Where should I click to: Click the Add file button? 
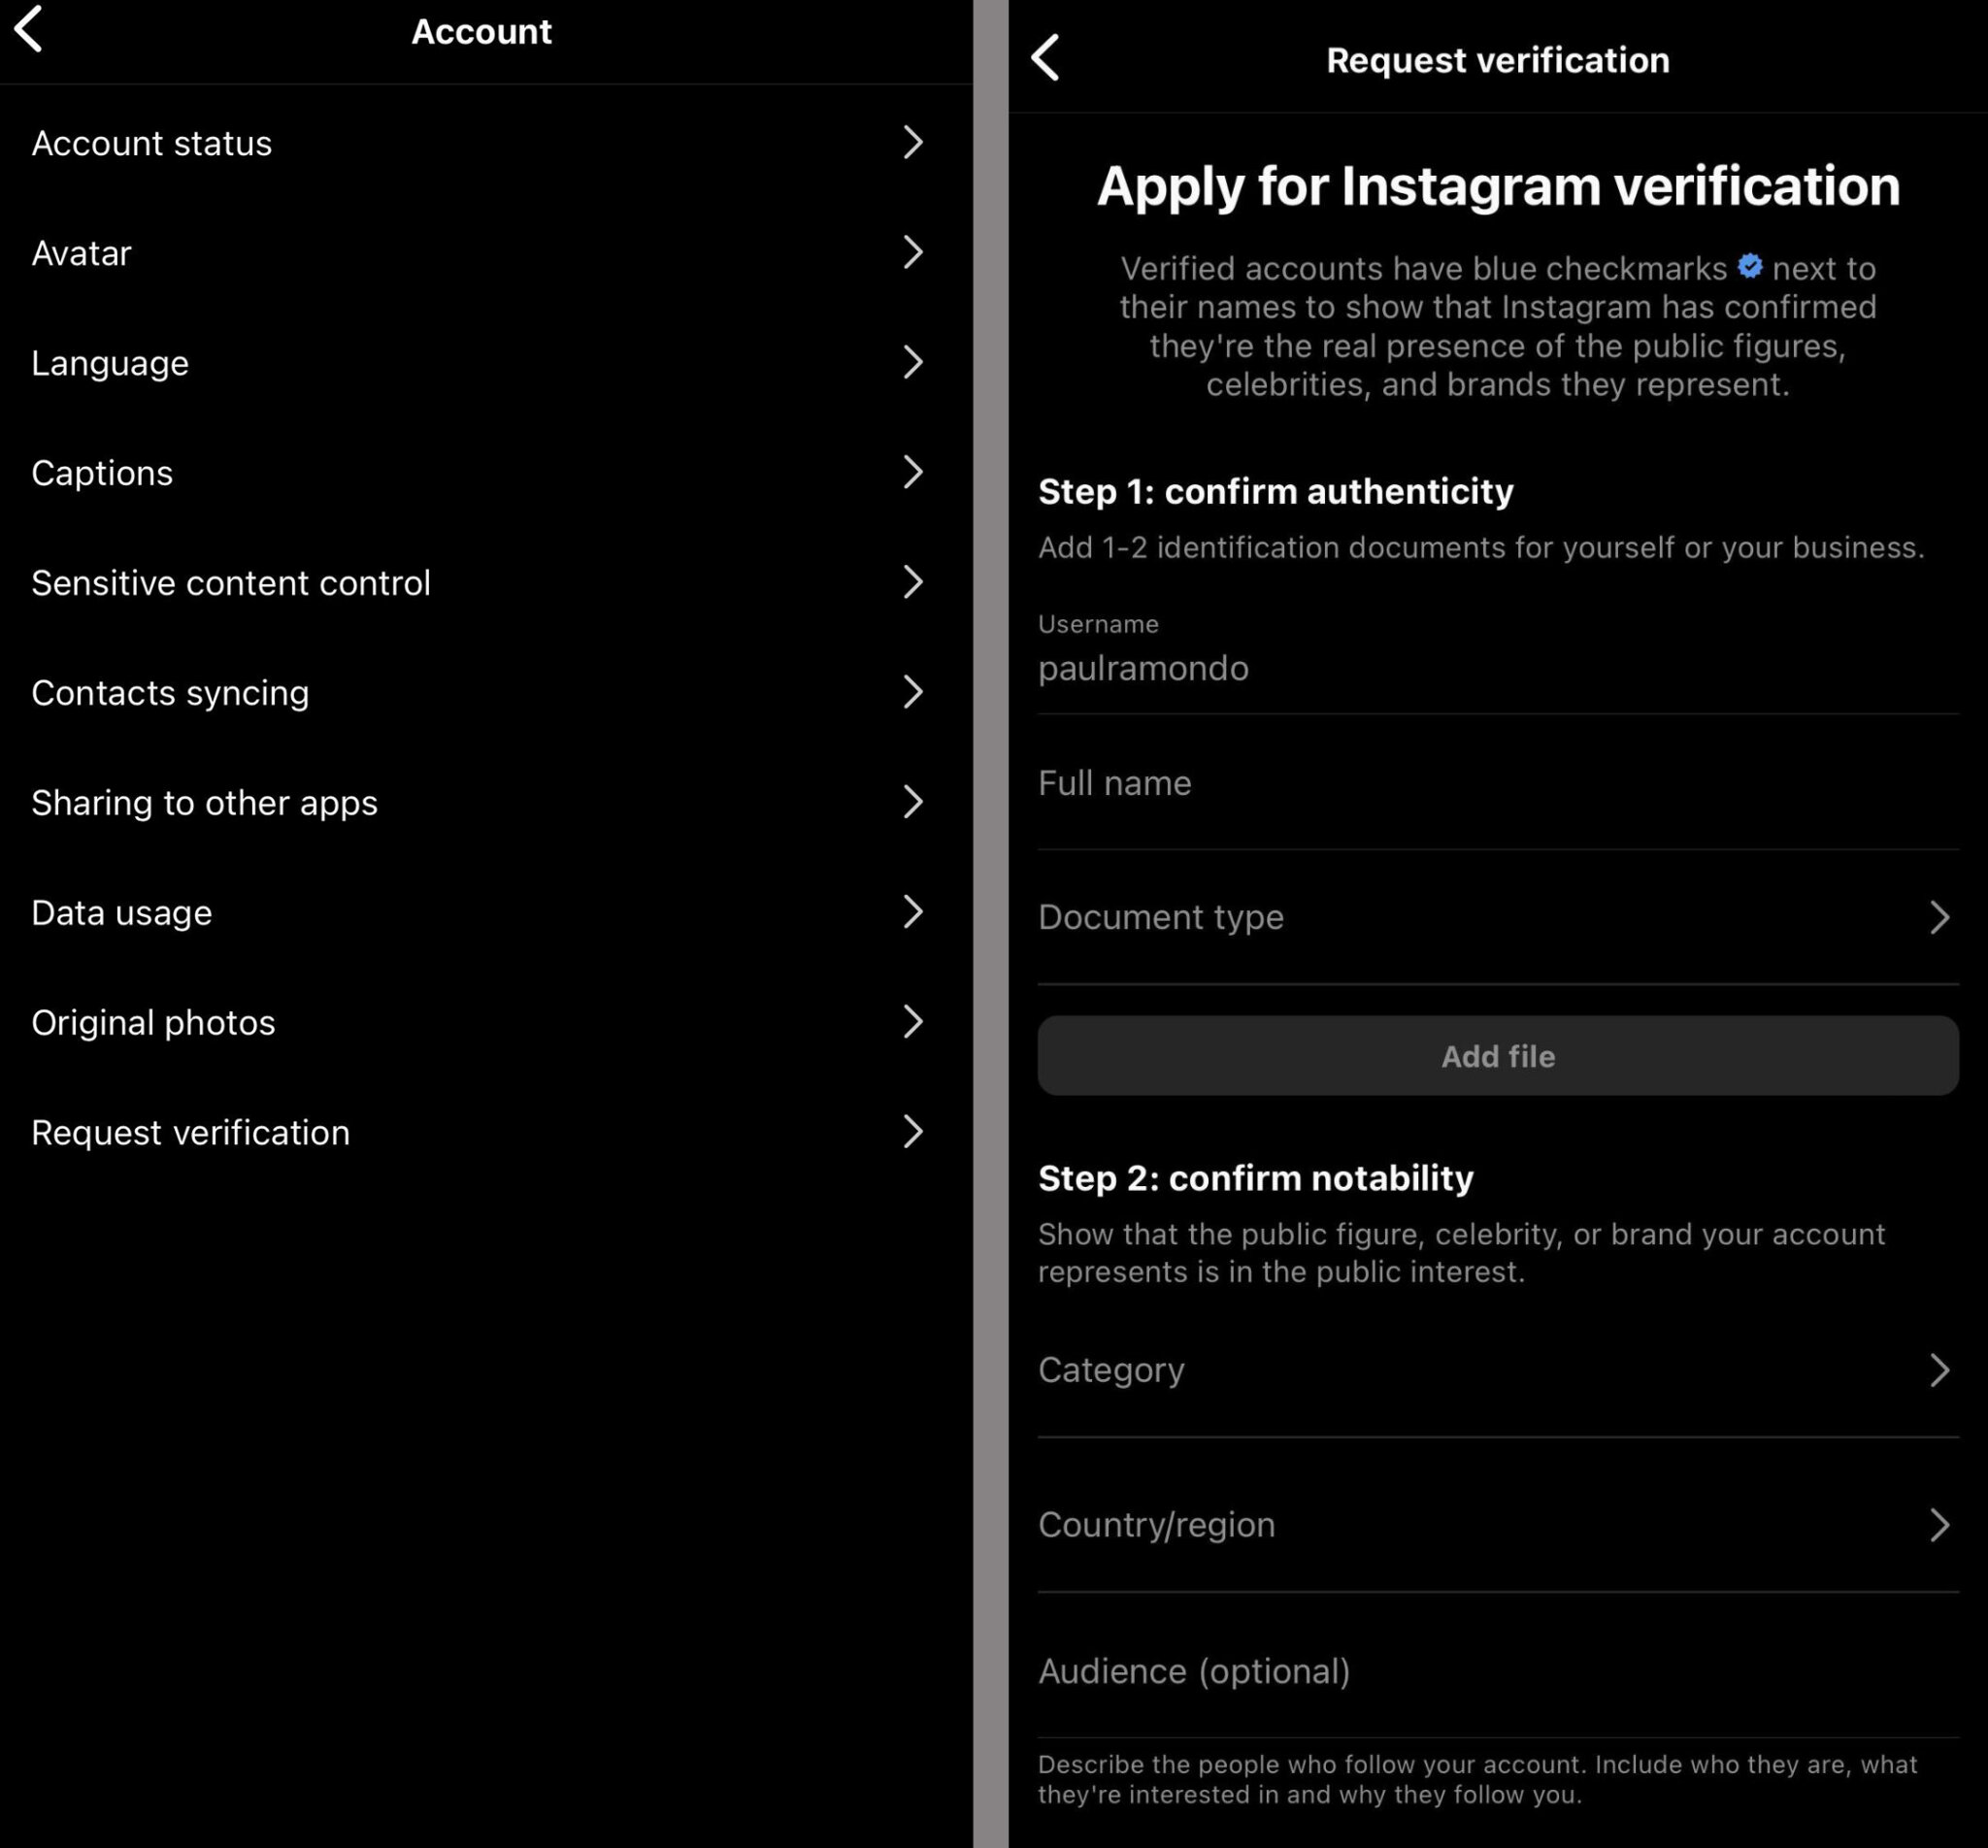coord(1497,1056)
